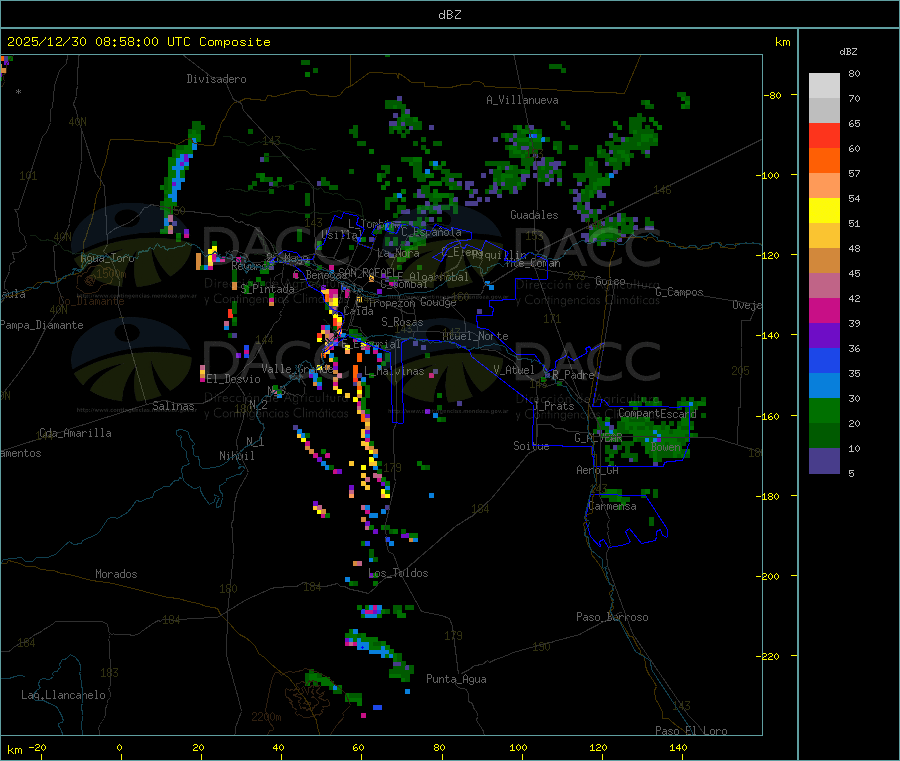
Task: Click the Guico location label
Action: click(610, 281)
